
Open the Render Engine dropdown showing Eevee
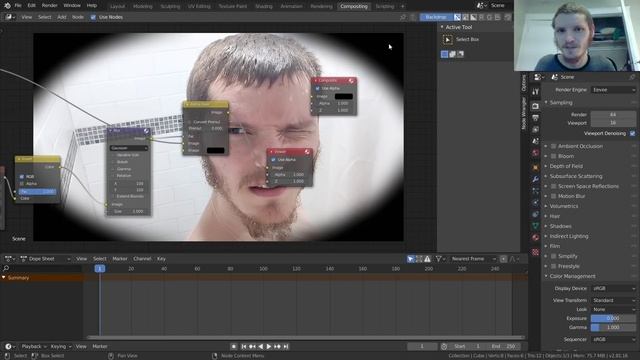click(613, 90)
